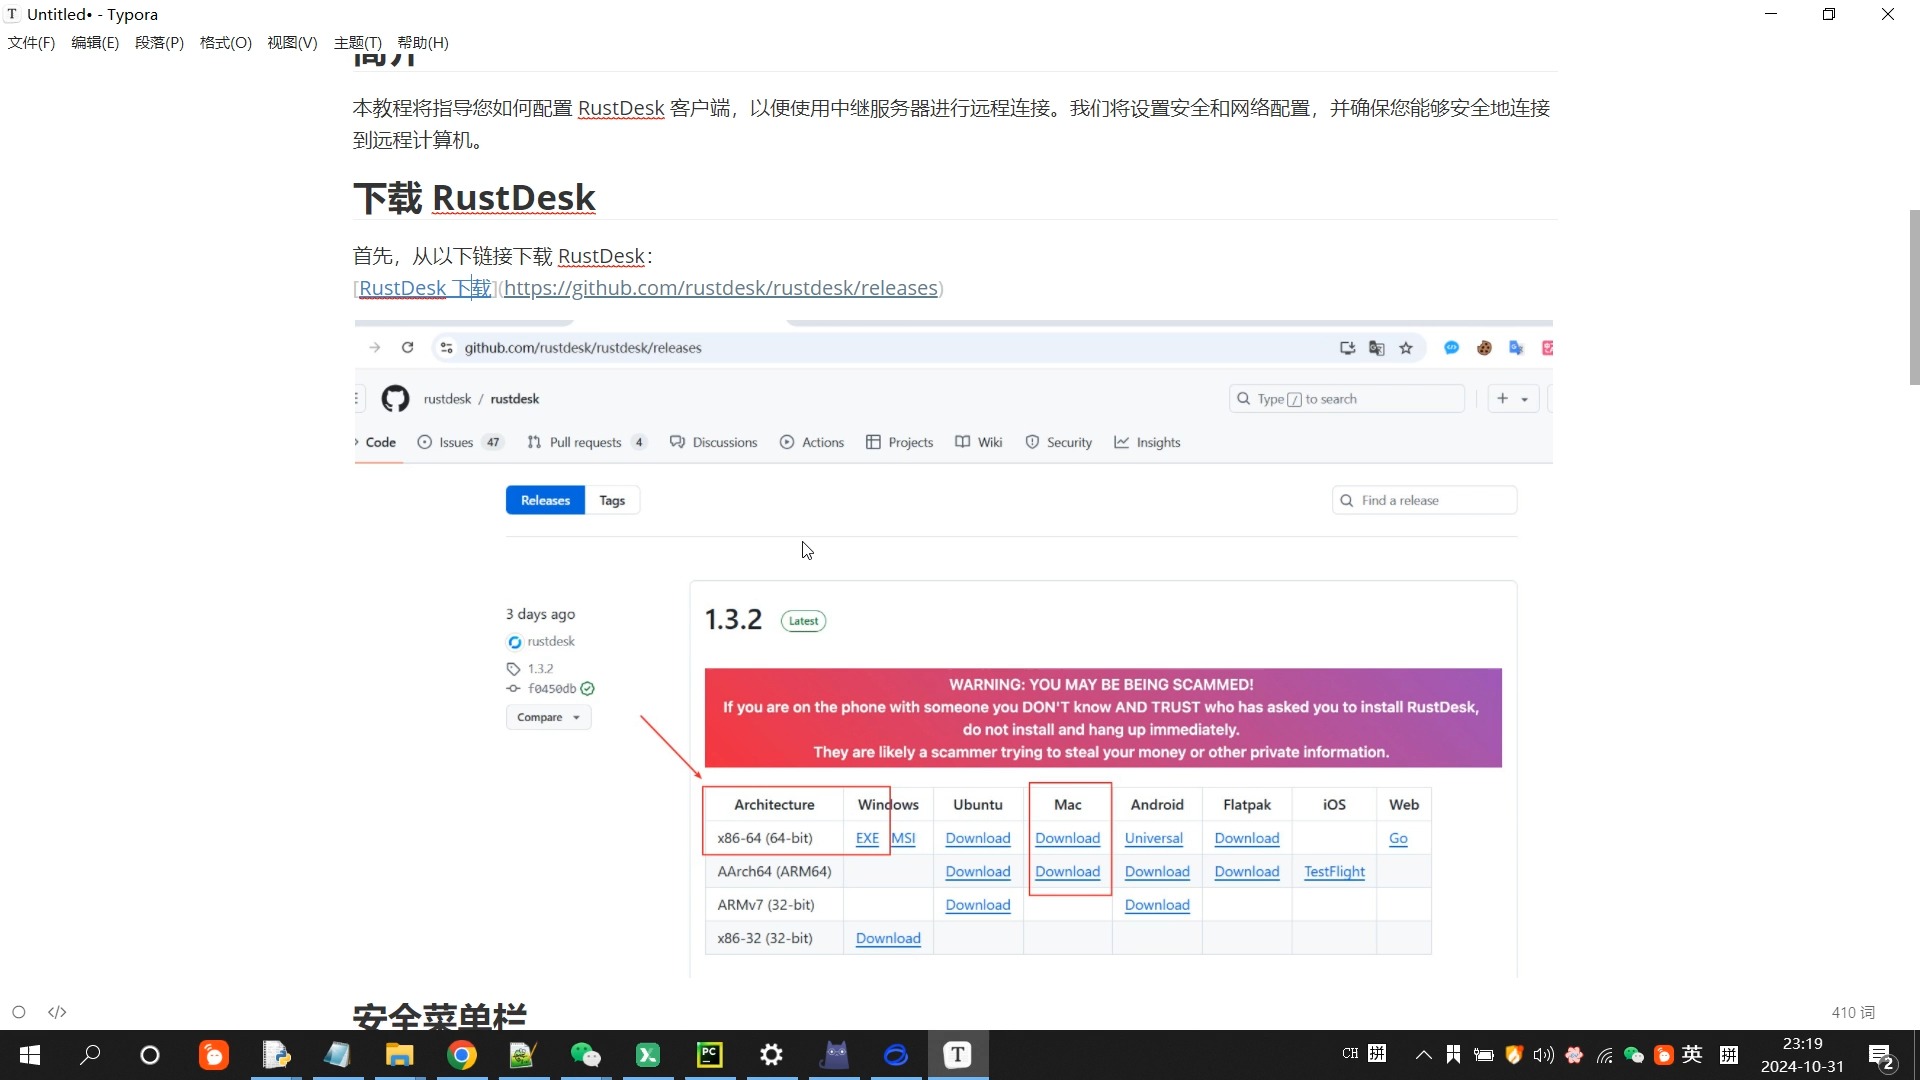Open the Issues tab in the GitHub screenshot
The image size is (1920, 1080).
click(460, 442)
